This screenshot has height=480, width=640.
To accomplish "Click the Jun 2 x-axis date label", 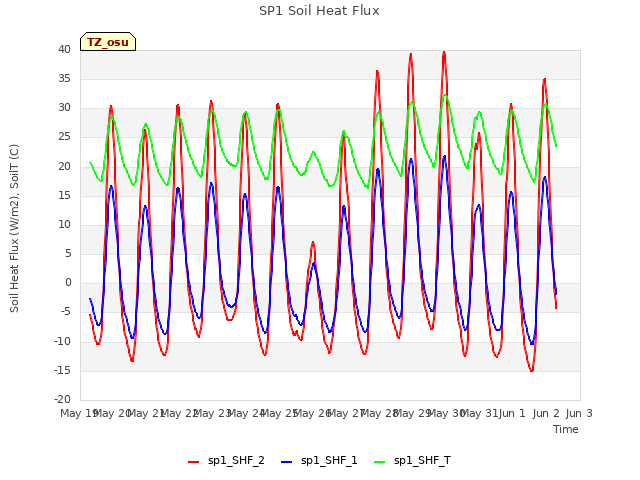I will (x=546, y=413).
